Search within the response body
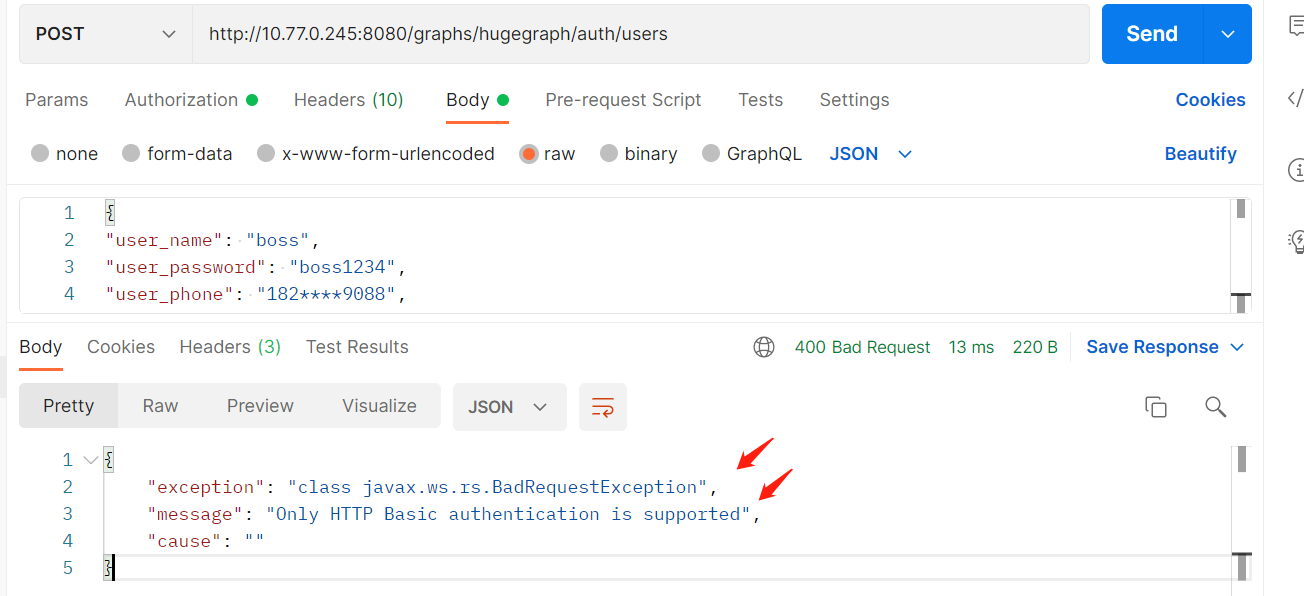 [1215, 407]
